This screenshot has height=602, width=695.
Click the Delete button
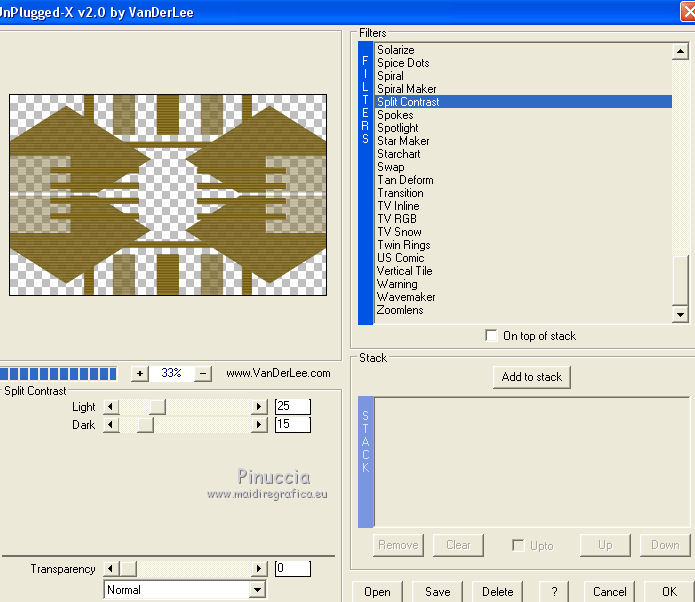[497, 592]
